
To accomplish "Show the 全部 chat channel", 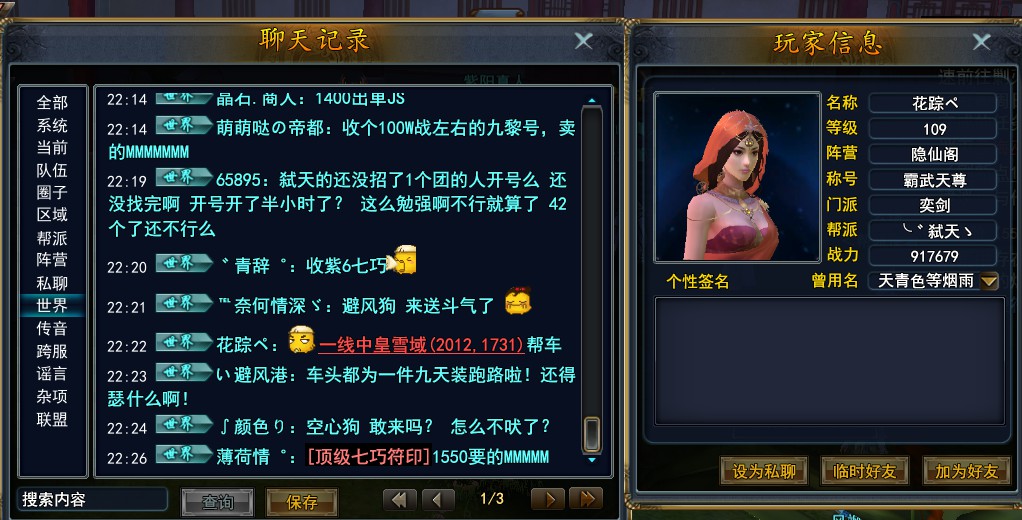I will (x=52, y=102).
